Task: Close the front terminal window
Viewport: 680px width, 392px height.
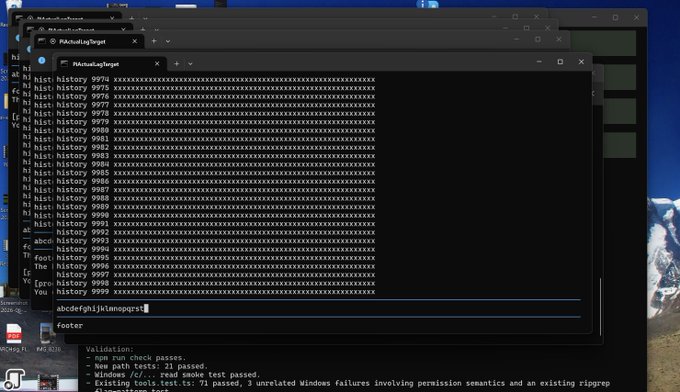Action: [x=582, y=62]
